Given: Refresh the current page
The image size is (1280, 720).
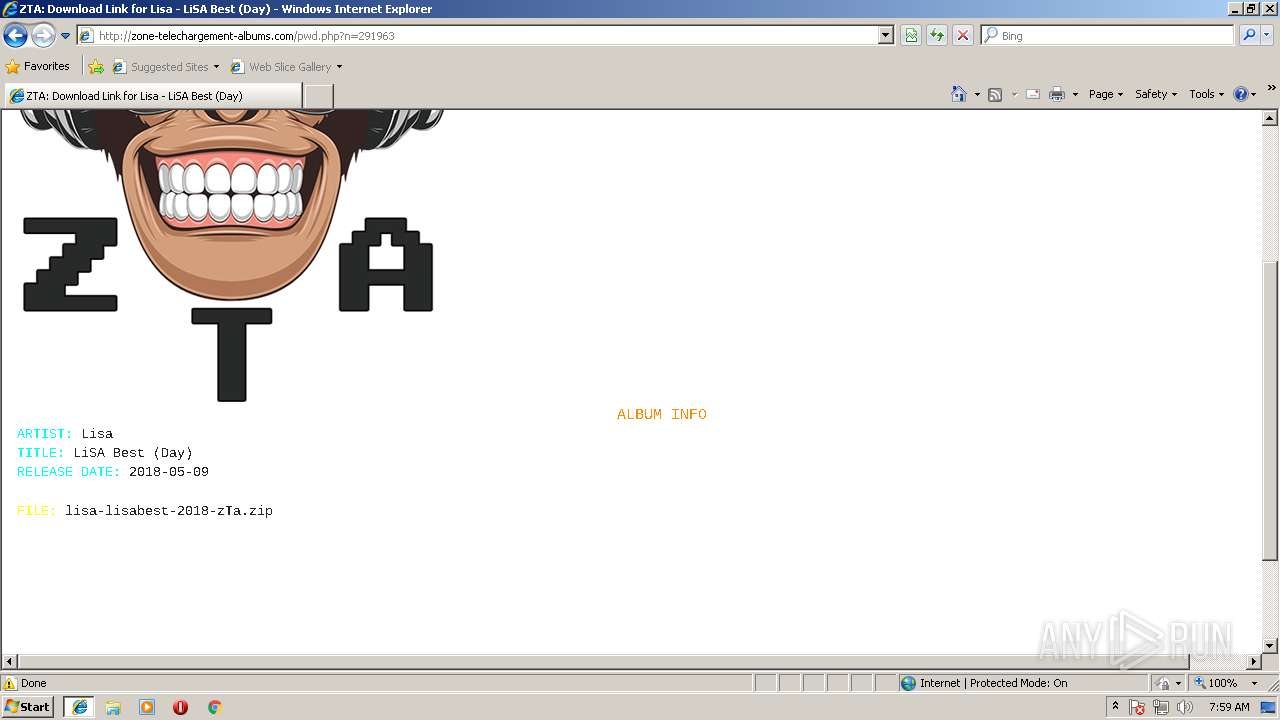Looking at the screenshot, I should pyautogui.click(x=937, y=35).
